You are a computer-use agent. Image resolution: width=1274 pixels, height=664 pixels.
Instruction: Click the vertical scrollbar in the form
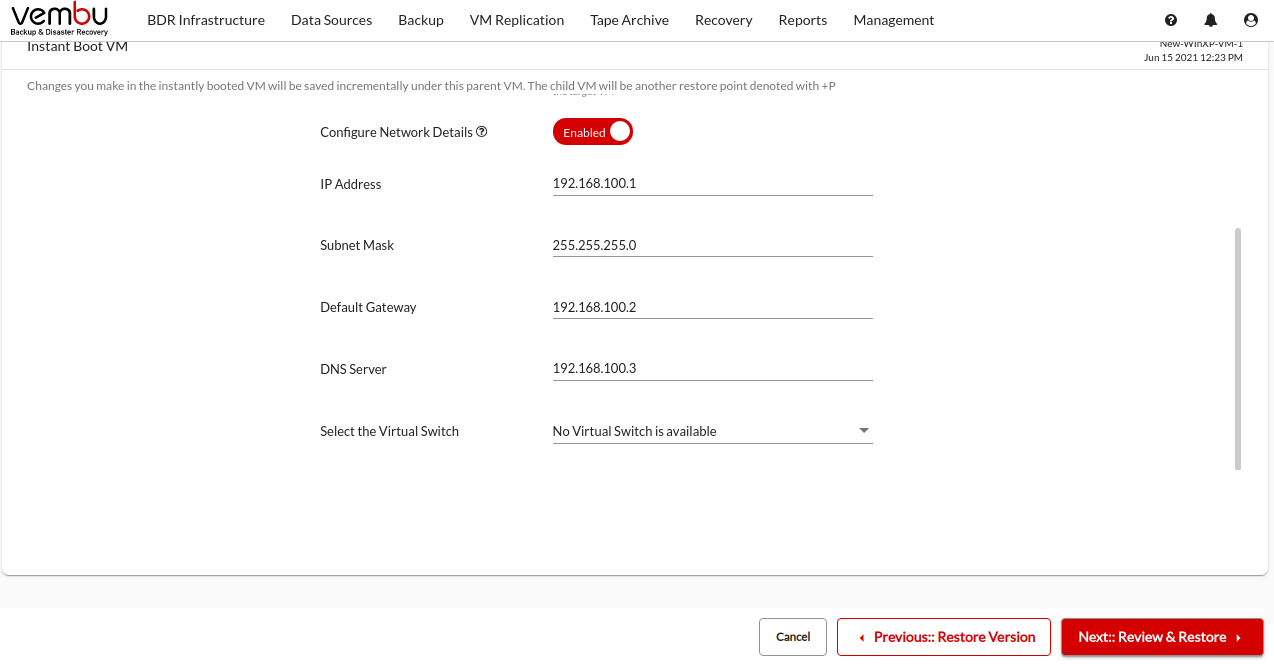[x=1238, y=348]
